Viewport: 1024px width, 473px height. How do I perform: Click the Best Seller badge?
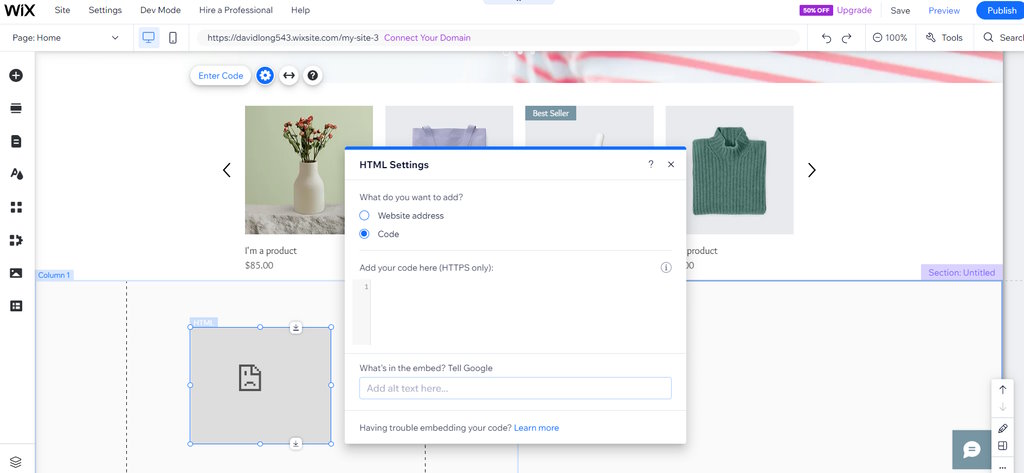[x=551, y=113]
